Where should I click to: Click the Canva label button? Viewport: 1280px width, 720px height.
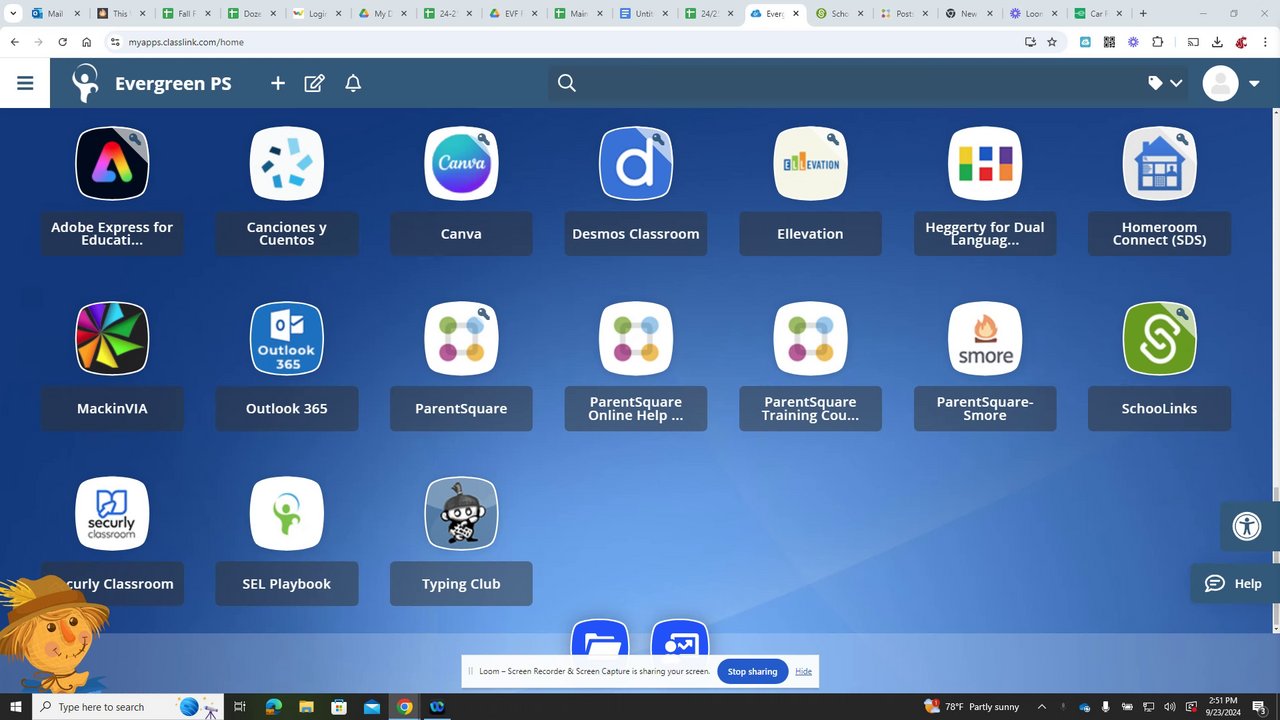[x=461, y=234]
